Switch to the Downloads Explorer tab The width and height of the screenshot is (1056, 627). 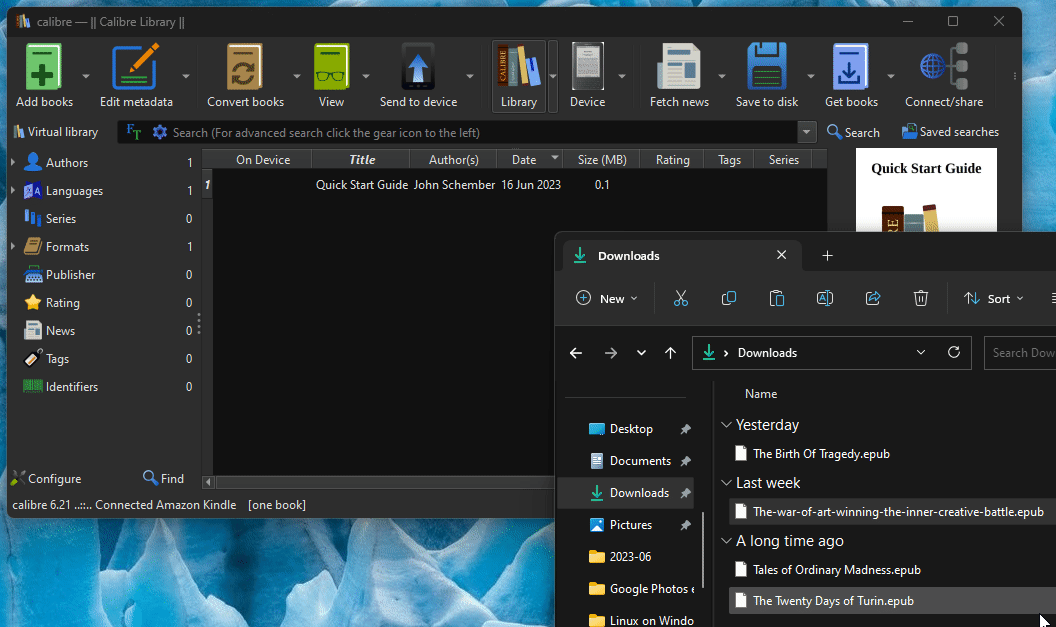pyautogui.click(x=628, y=256)
